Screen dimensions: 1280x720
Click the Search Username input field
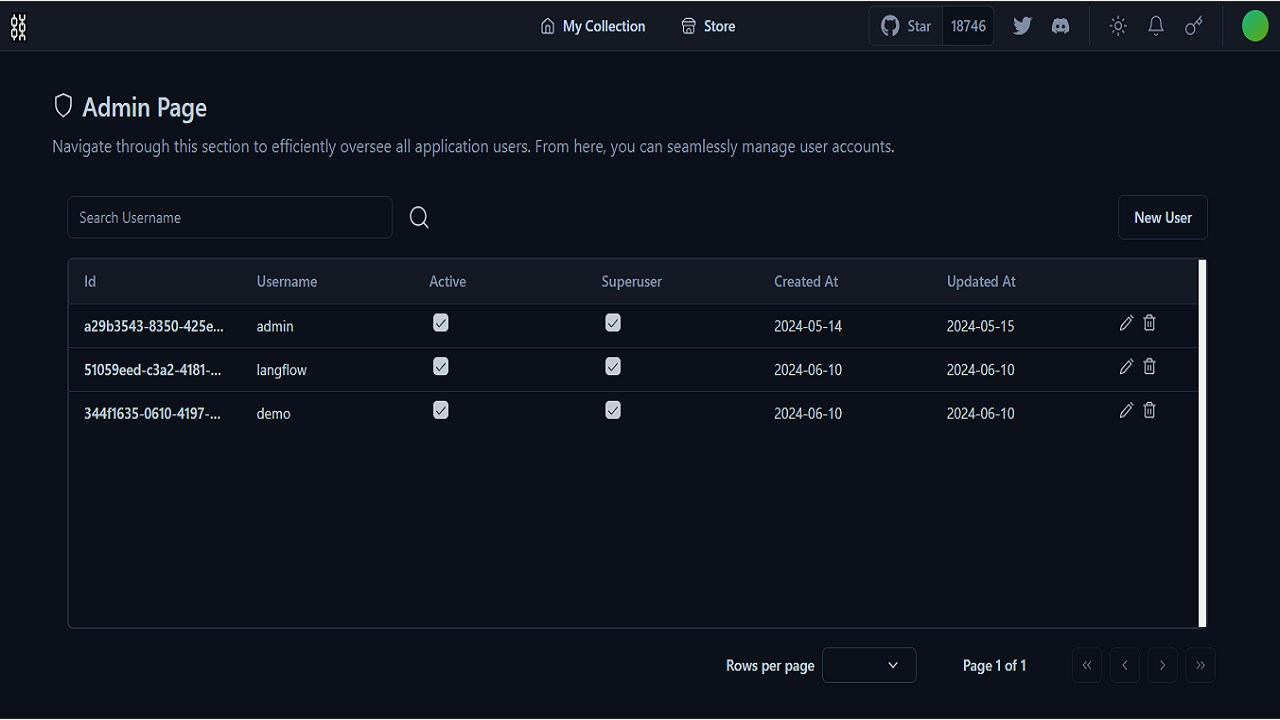[x=229, y=217]
